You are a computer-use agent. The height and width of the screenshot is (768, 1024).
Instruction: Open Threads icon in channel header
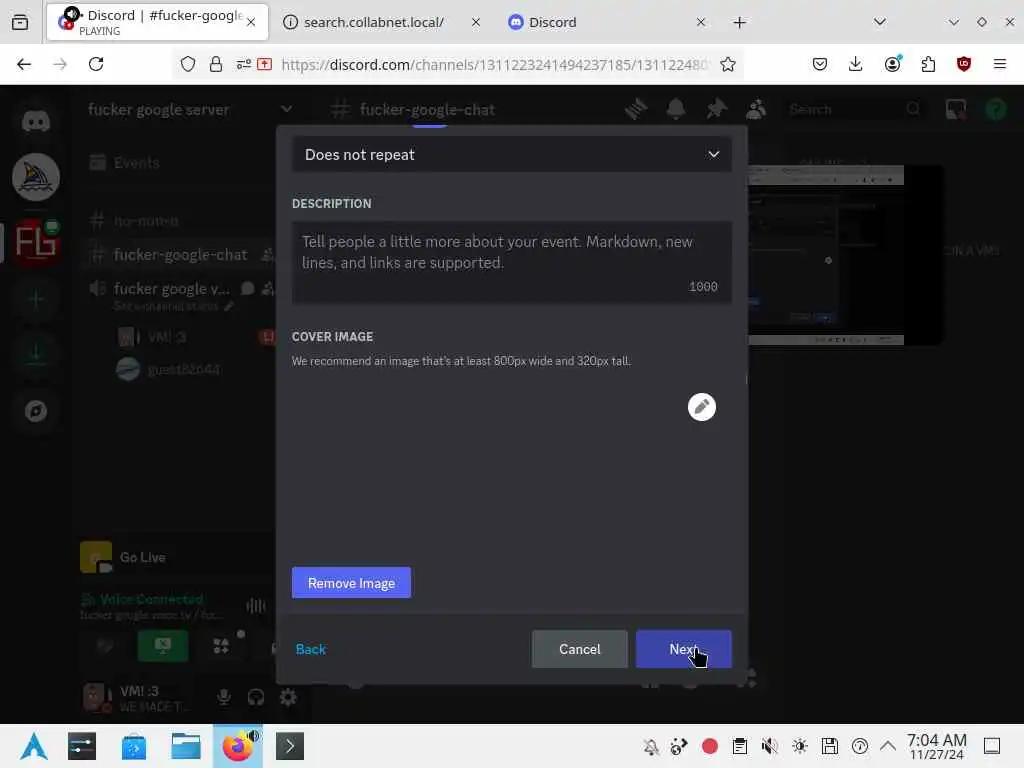point(635,109)
